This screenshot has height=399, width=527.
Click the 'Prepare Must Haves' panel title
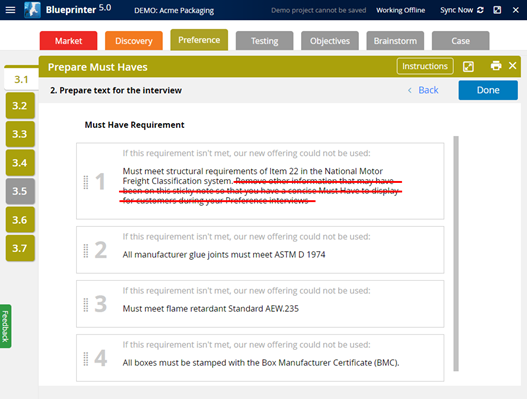click(97, 67)
